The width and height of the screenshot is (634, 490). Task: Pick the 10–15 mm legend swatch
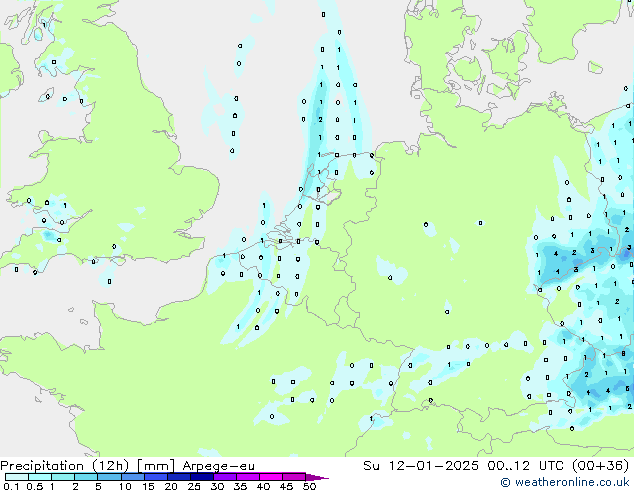pos(132,477)
